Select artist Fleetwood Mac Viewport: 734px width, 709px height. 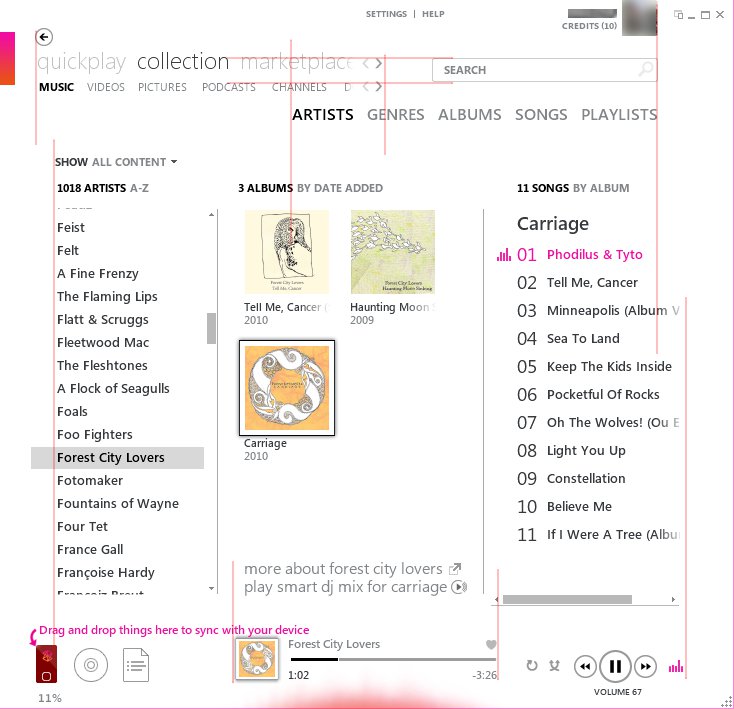click(x=103, y=343)
